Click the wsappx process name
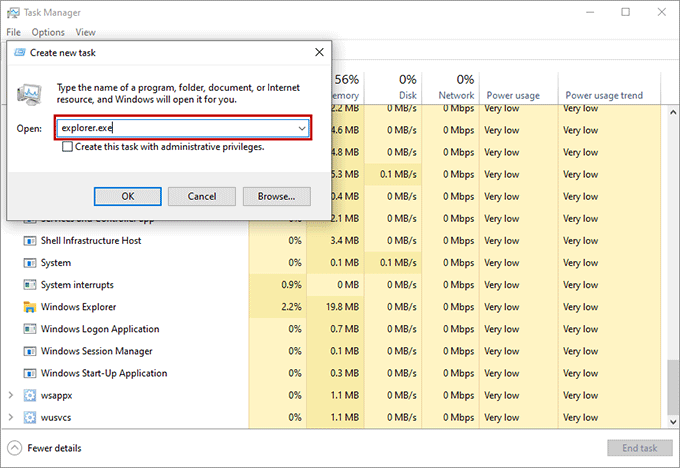The image size is (680, 468). click(x=56, y=396)
